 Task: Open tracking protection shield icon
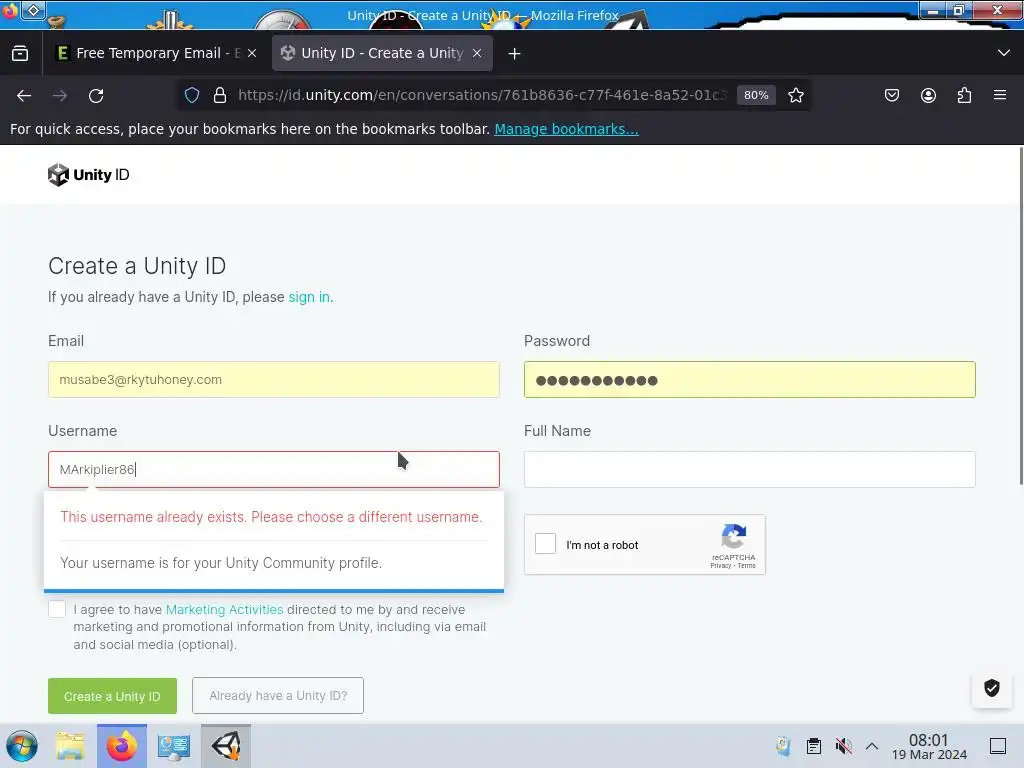coord(192,95)
